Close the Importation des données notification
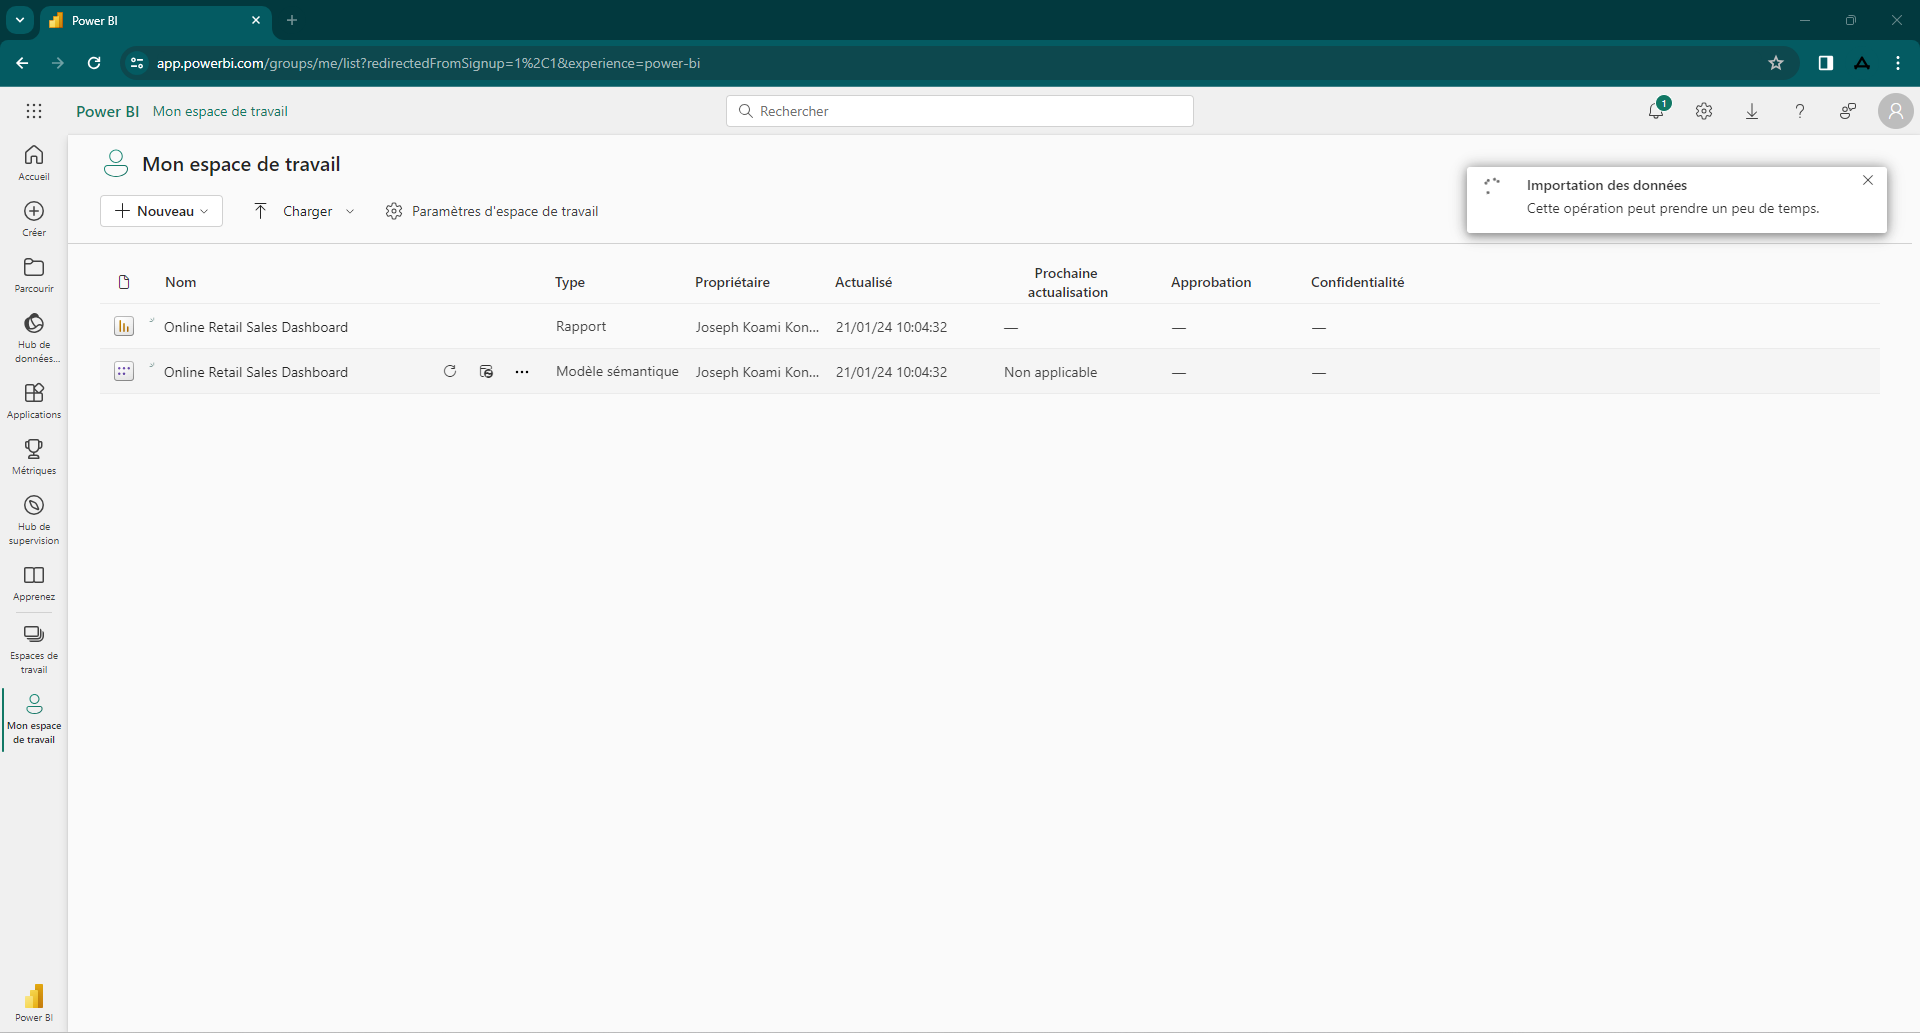 (1868, 181)
